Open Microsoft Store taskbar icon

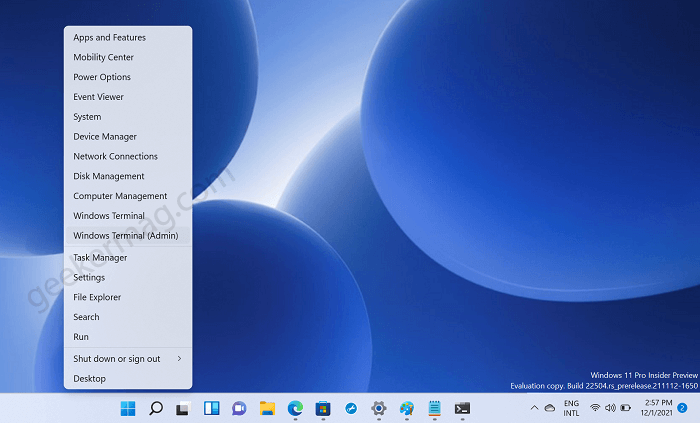(x=323, y=408)
